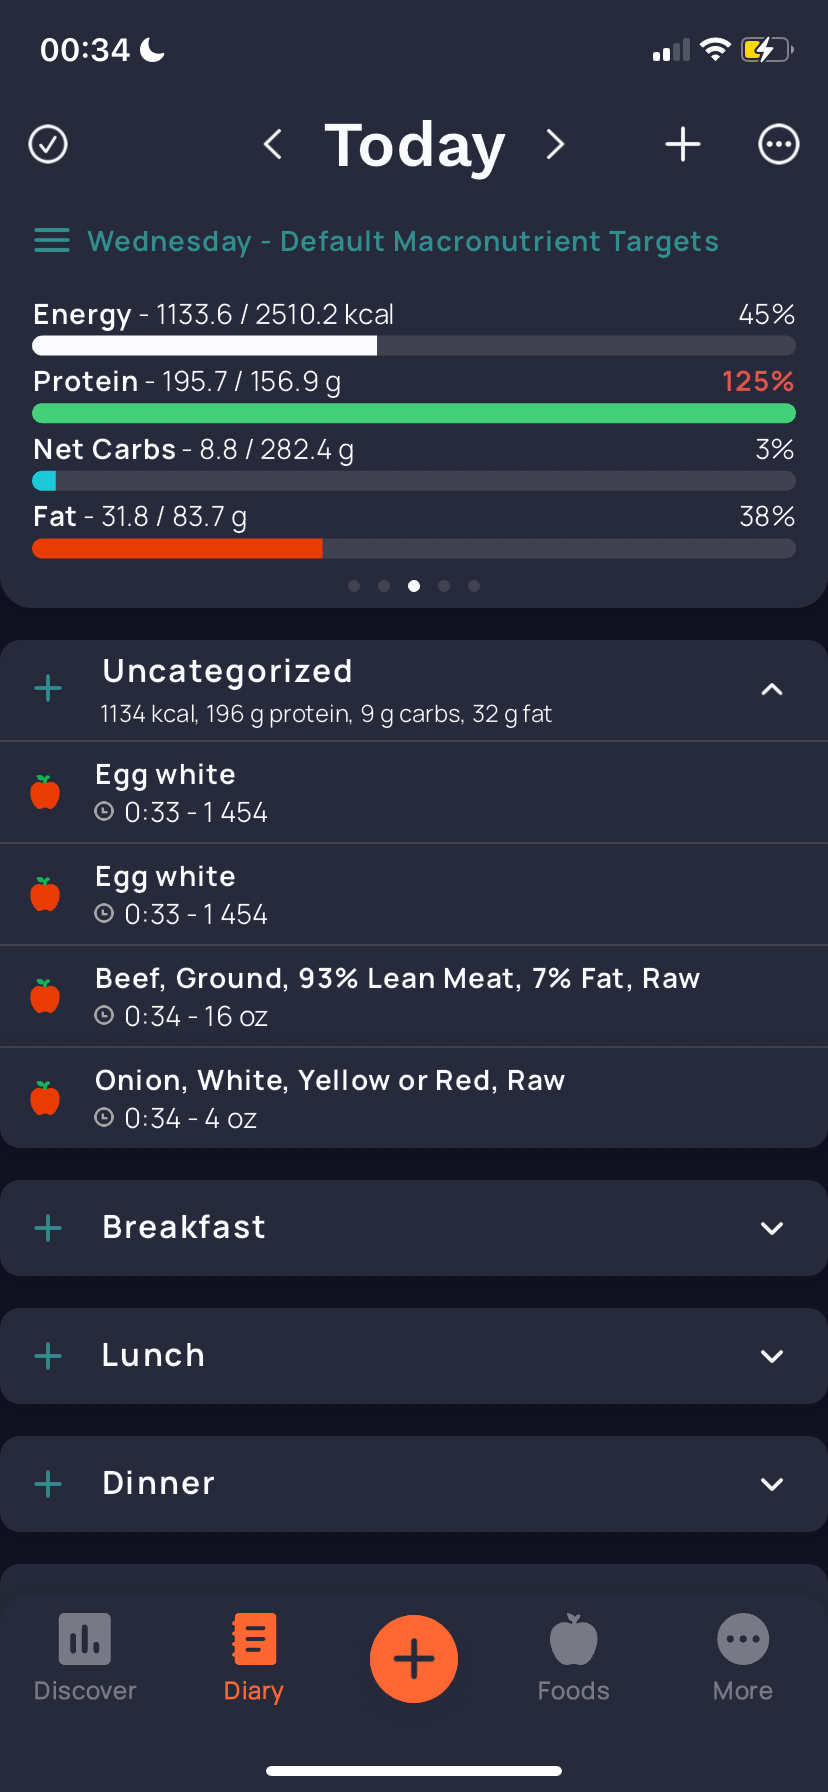Open Wednesday Default Macronutrient Targets link
This screenshot has width=828, height=1792.
click(403, 241)
